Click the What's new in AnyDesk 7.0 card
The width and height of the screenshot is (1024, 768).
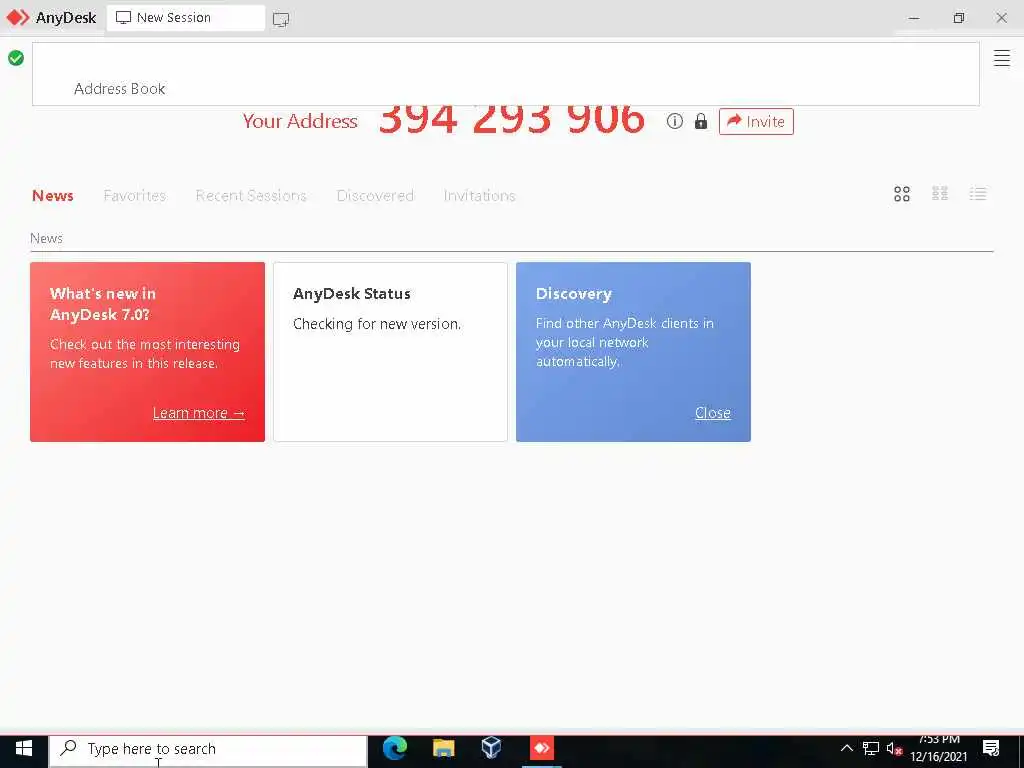(148, 352)
